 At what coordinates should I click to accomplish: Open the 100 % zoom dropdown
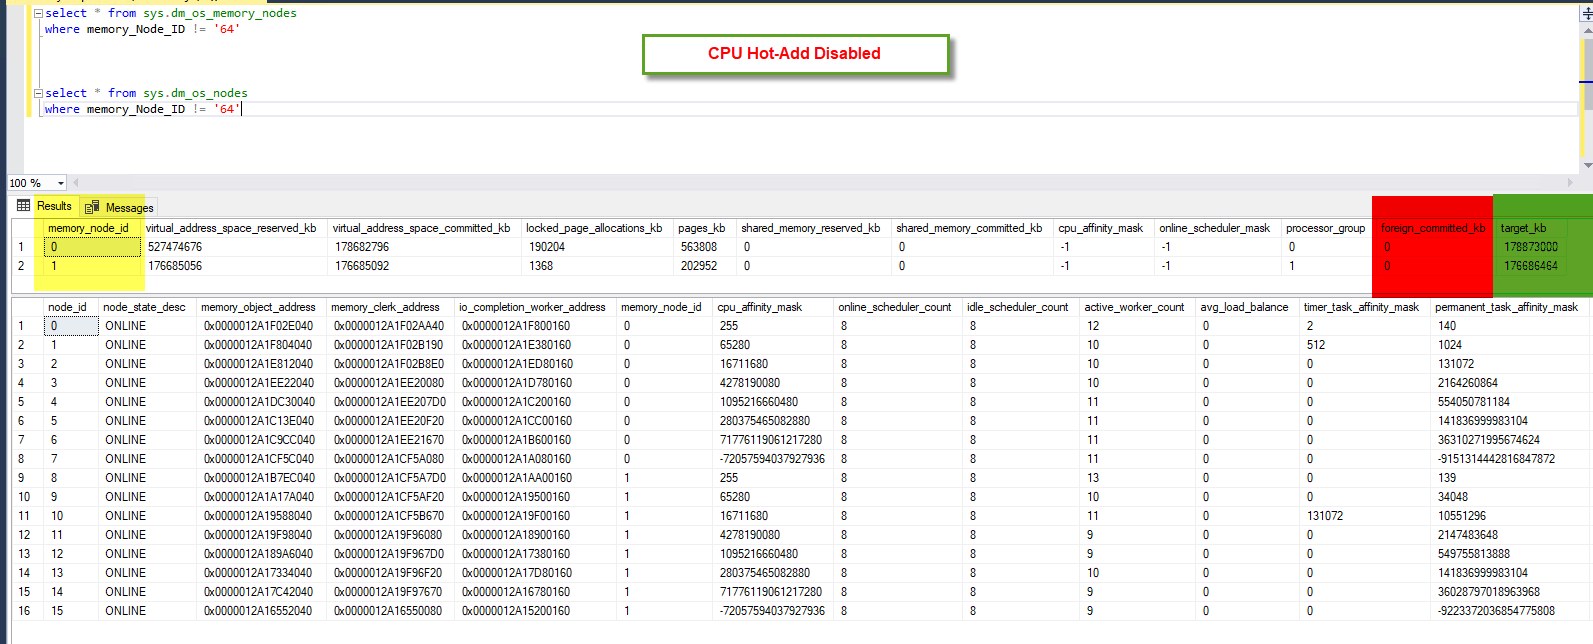pyautogui.click(x=61, y=183)
